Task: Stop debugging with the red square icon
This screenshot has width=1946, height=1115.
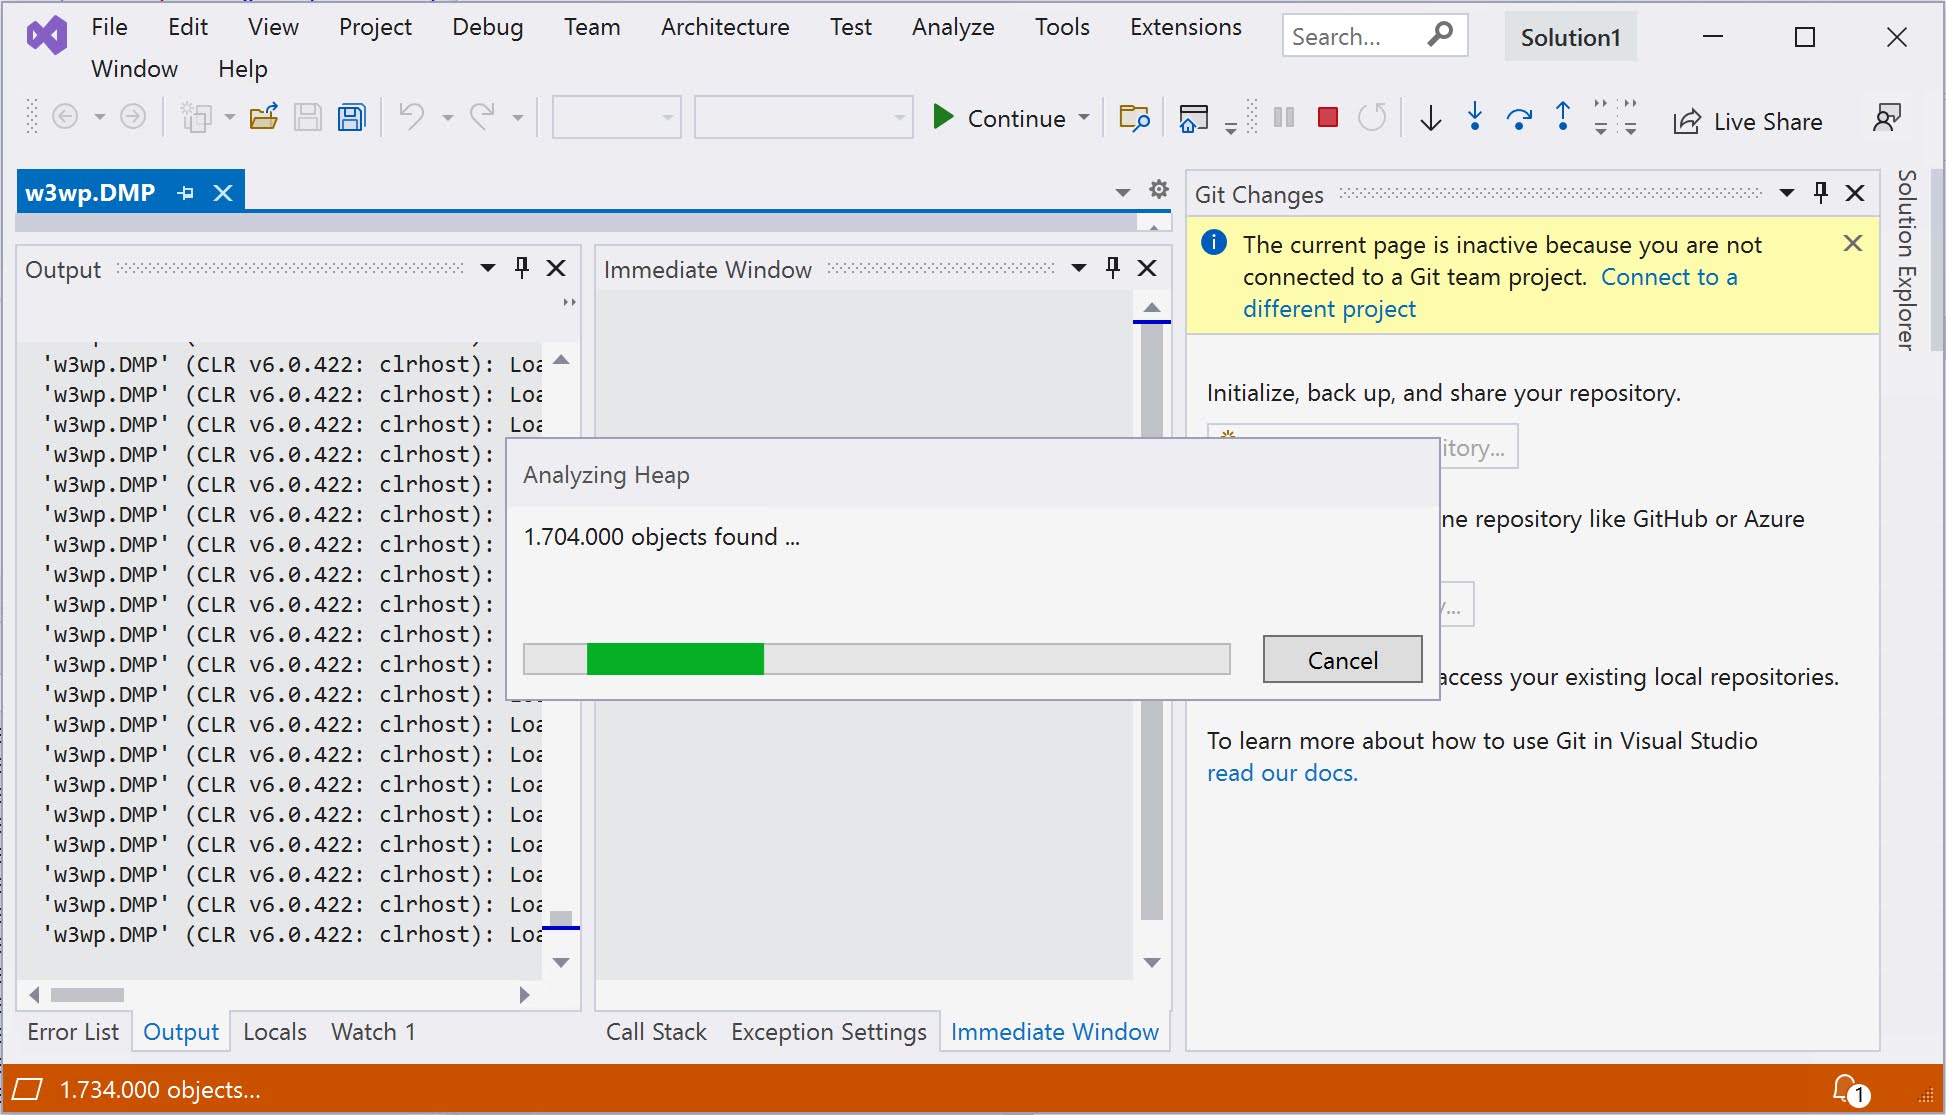Action: tap(1327, 118)
